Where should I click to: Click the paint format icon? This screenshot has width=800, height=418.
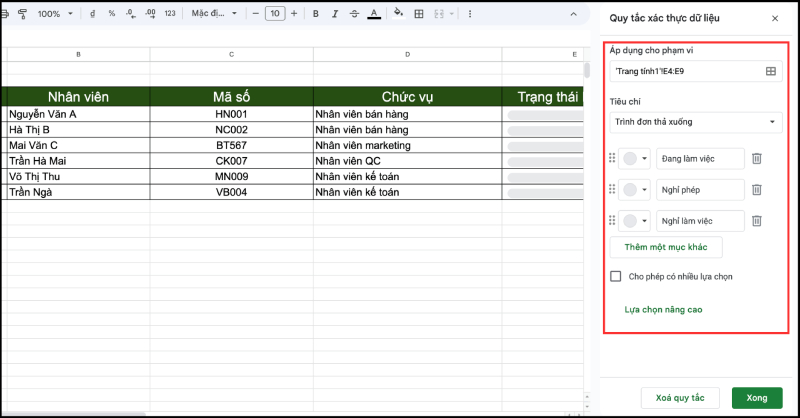click(x=22, y=14)
